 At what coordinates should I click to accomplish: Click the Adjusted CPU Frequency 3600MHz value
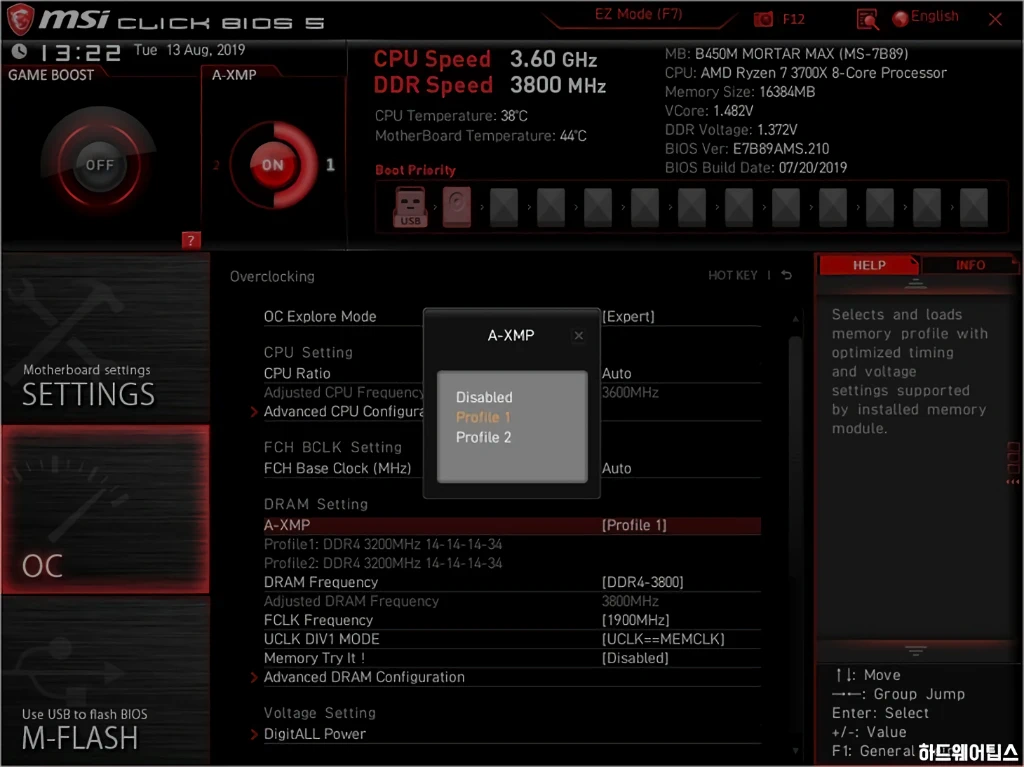pos(630,393)
